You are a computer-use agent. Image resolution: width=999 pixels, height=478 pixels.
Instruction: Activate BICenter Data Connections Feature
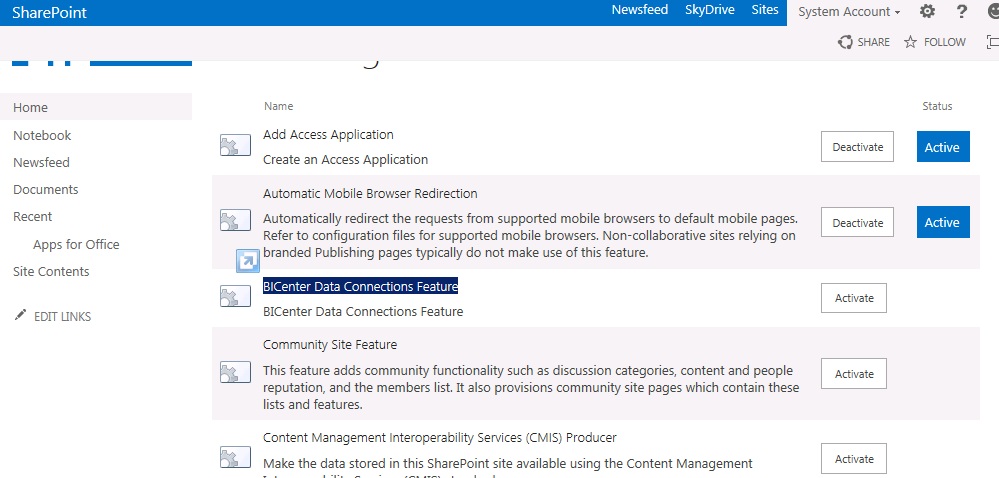pos(854,298)
